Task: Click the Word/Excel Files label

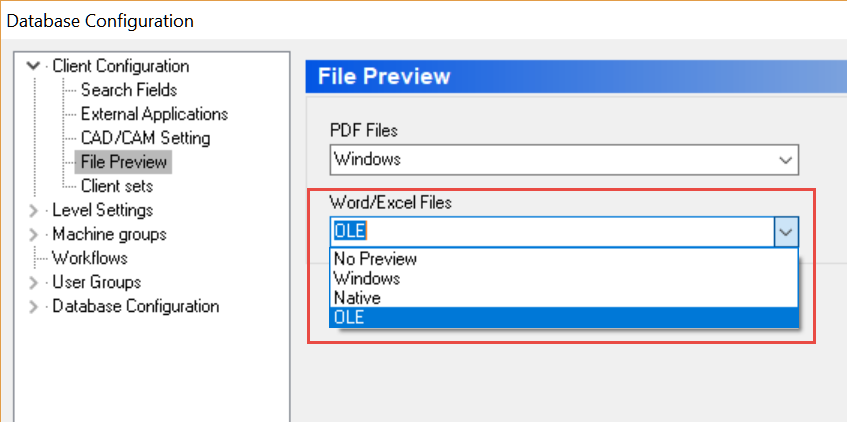Action: pos(391,203)
